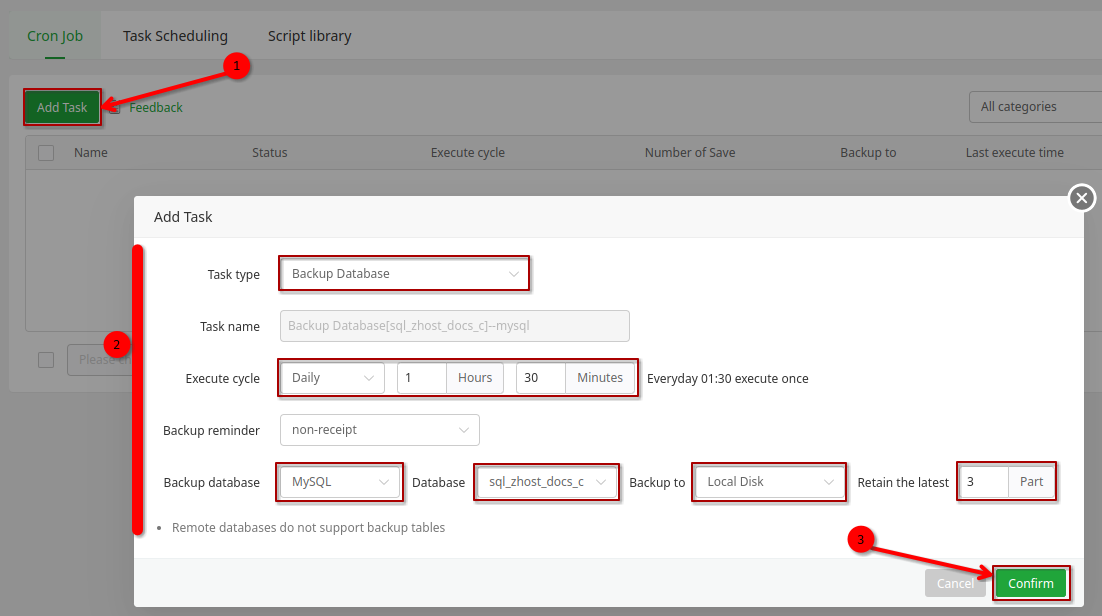Tick the checkbox below the task table
Image resolution: width=1102 pixels, height=616 pixels.
point(46,360)
